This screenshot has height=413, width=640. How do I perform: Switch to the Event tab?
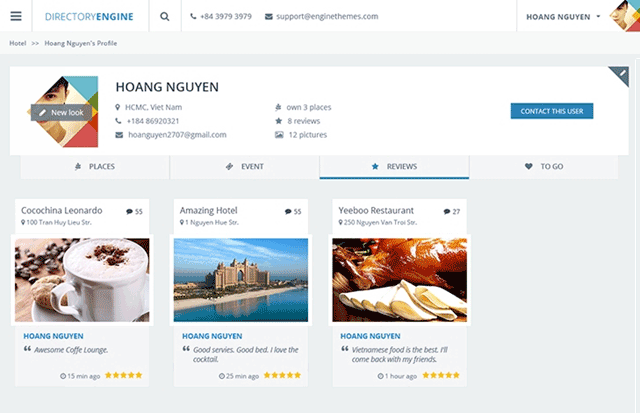tap(244, 167)
